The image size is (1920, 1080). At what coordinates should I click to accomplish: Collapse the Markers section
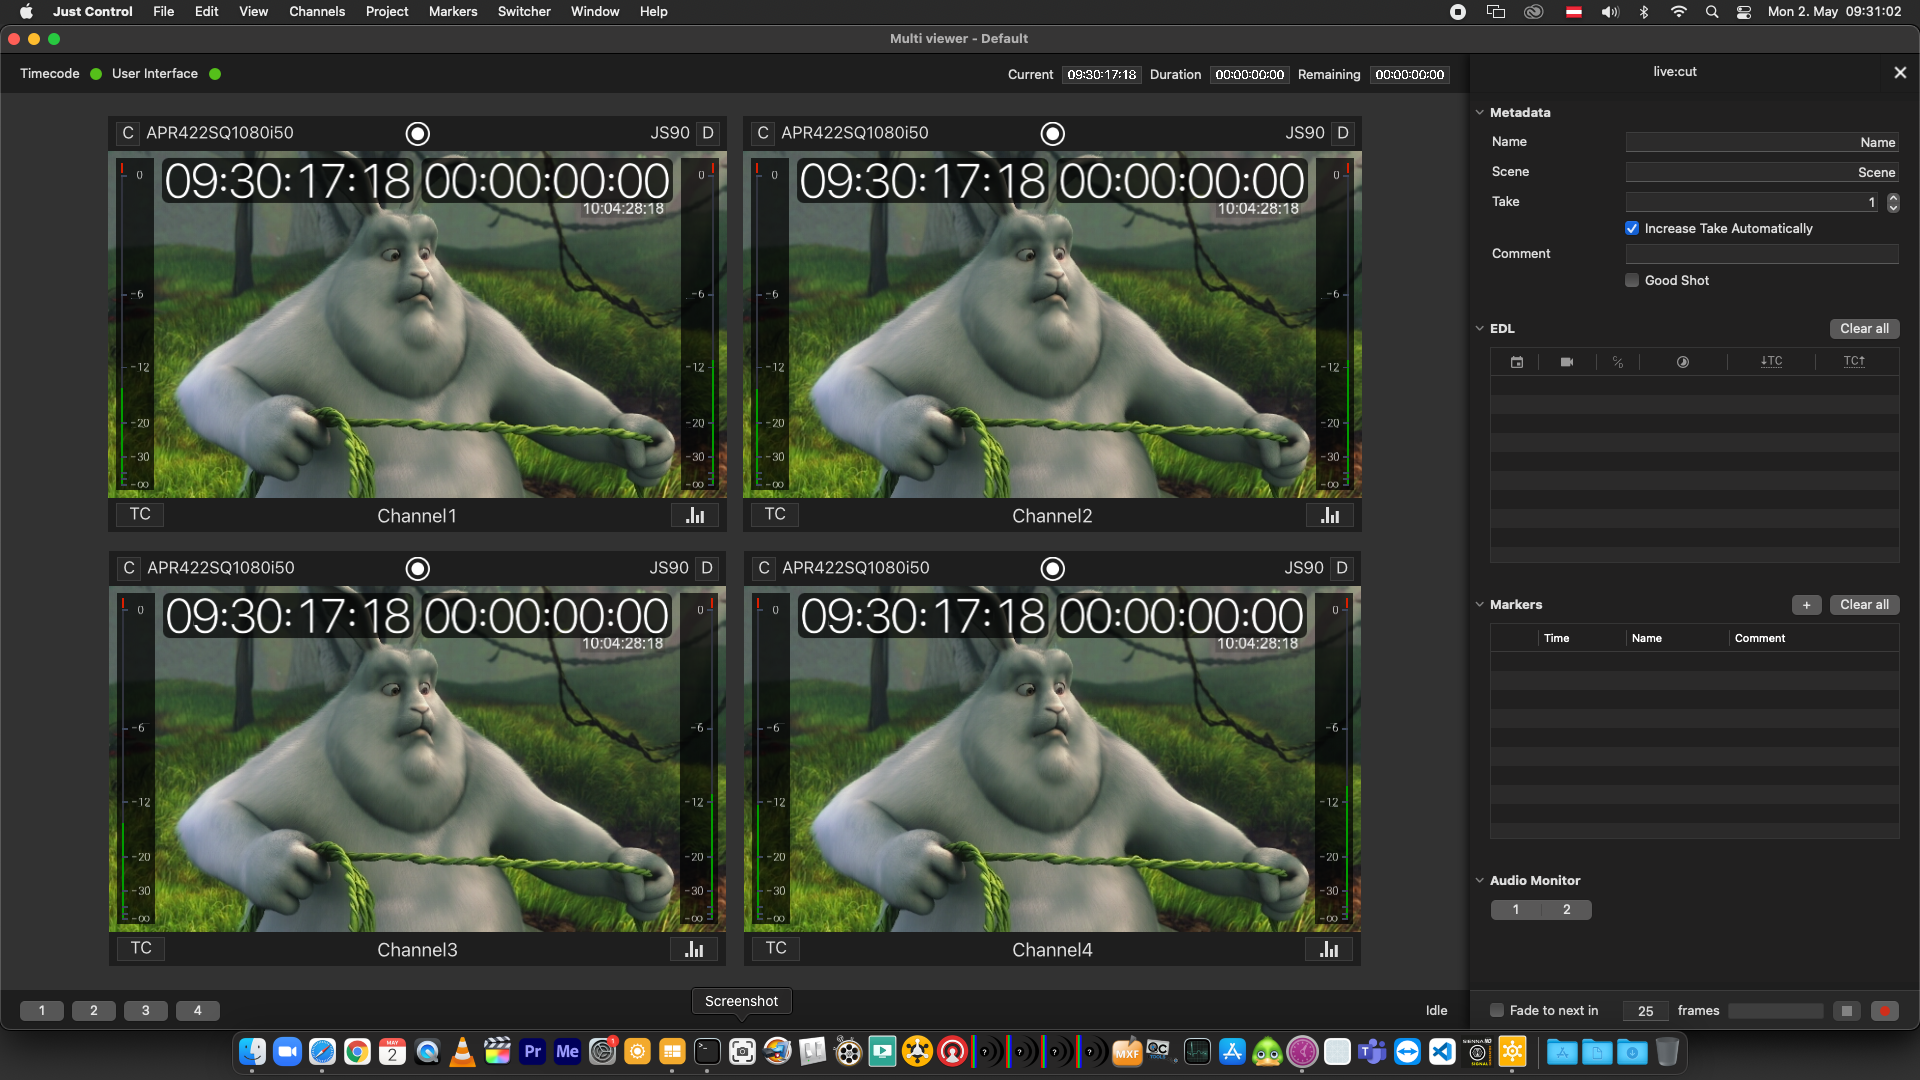[1480, 604]
